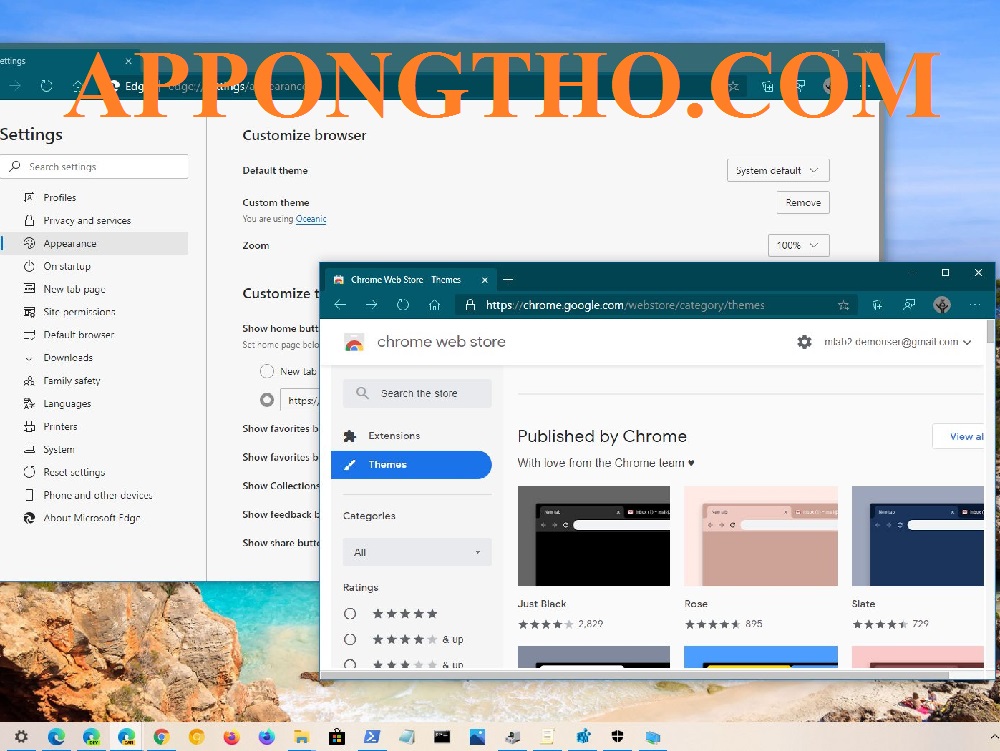Open the Categories All dropdown
The image size is (1000, 751).
[x=417, y=552]
